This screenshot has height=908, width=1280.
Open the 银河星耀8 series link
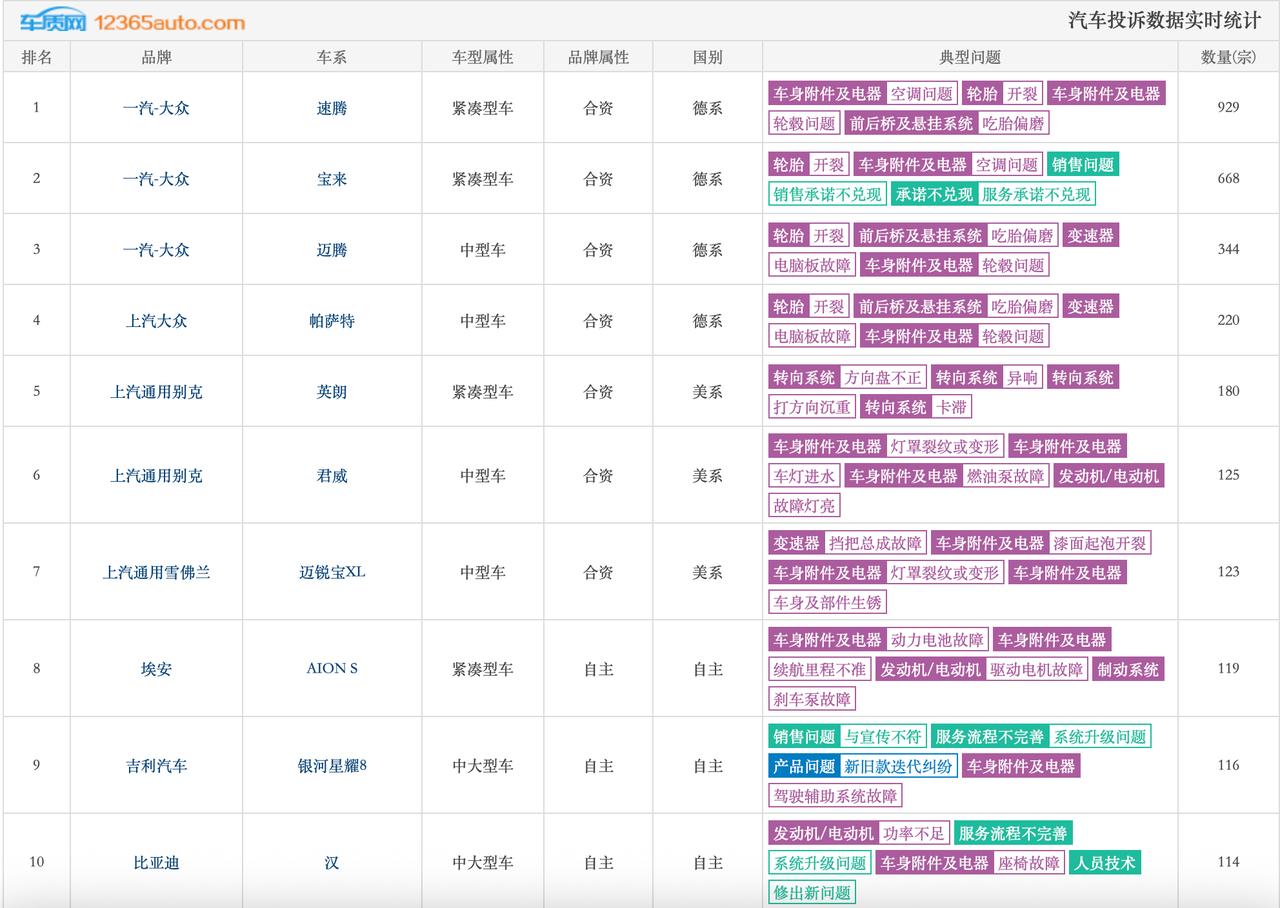click(x=332, y=766)
